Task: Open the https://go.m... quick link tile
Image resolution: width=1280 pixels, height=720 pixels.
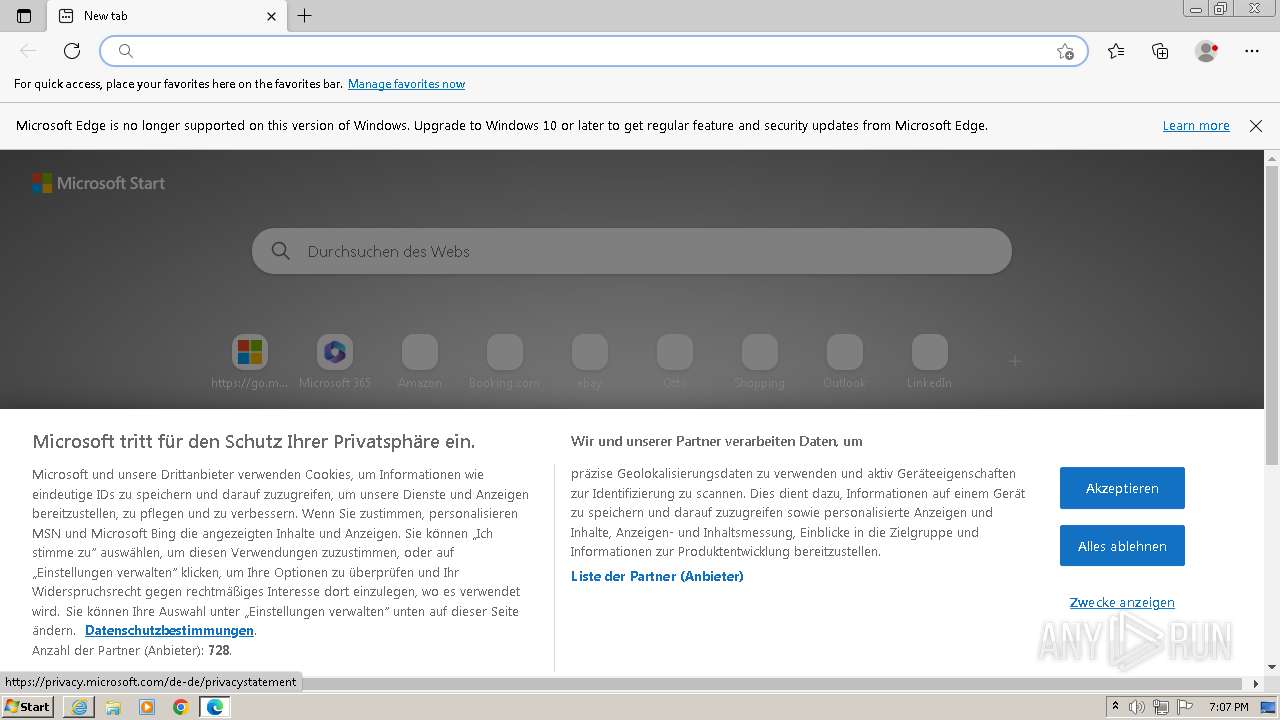Action: (250, 361)
